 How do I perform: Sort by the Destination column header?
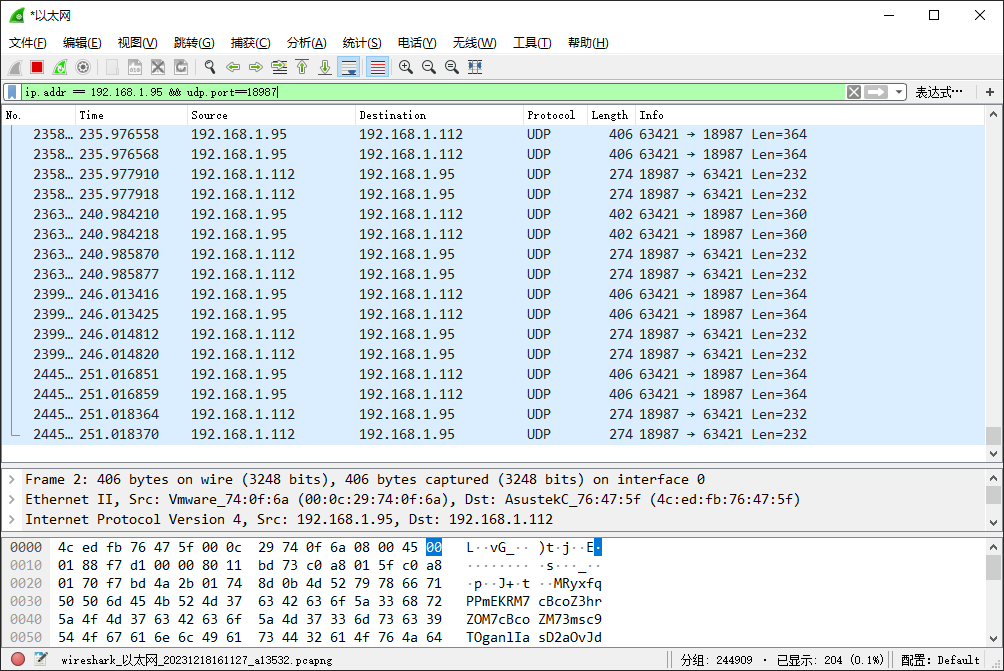(x=439, y=115)
